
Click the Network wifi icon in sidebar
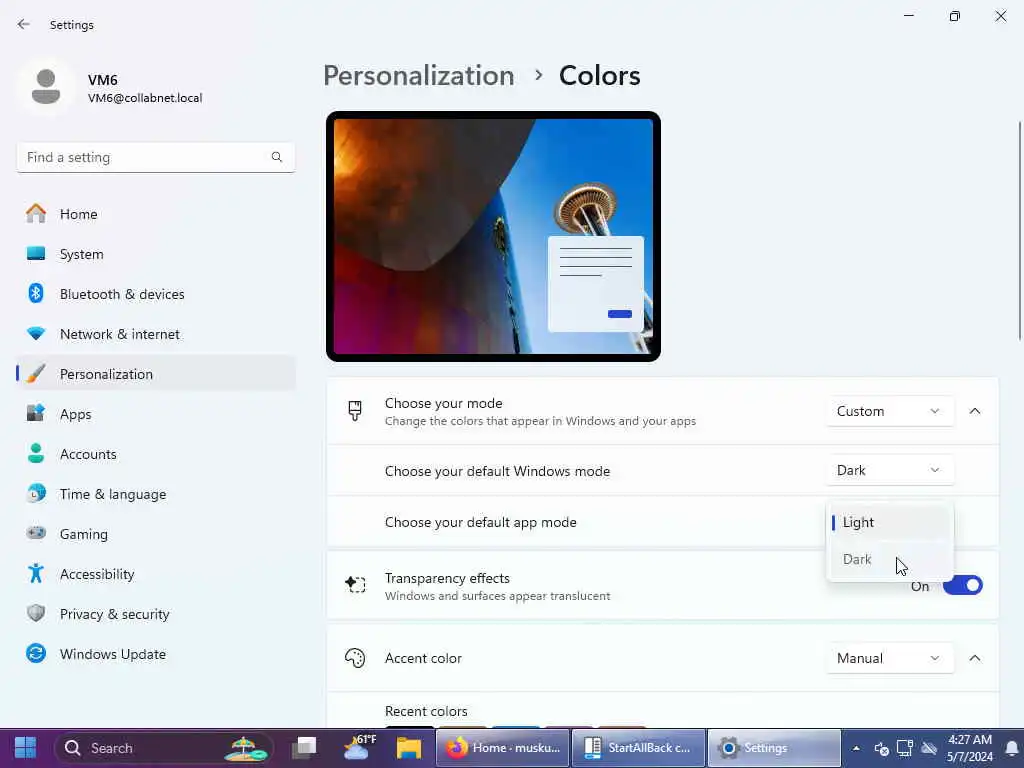coord(36,334)
